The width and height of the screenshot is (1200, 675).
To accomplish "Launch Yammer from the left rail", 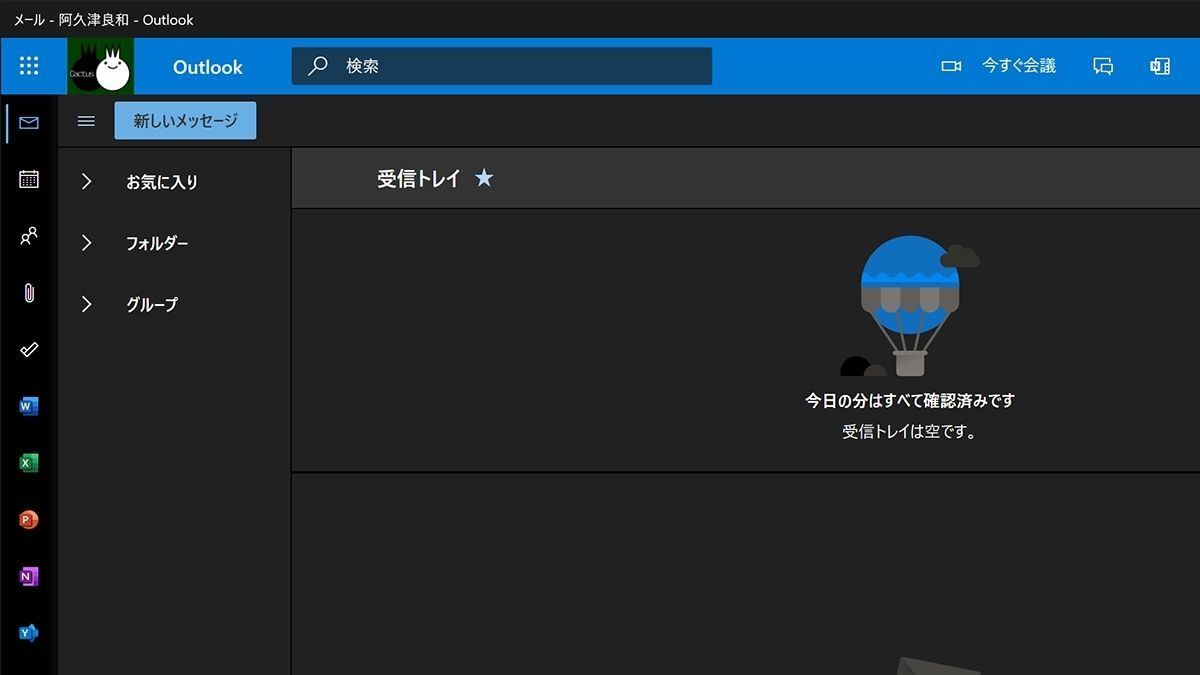I will [29, 633].
